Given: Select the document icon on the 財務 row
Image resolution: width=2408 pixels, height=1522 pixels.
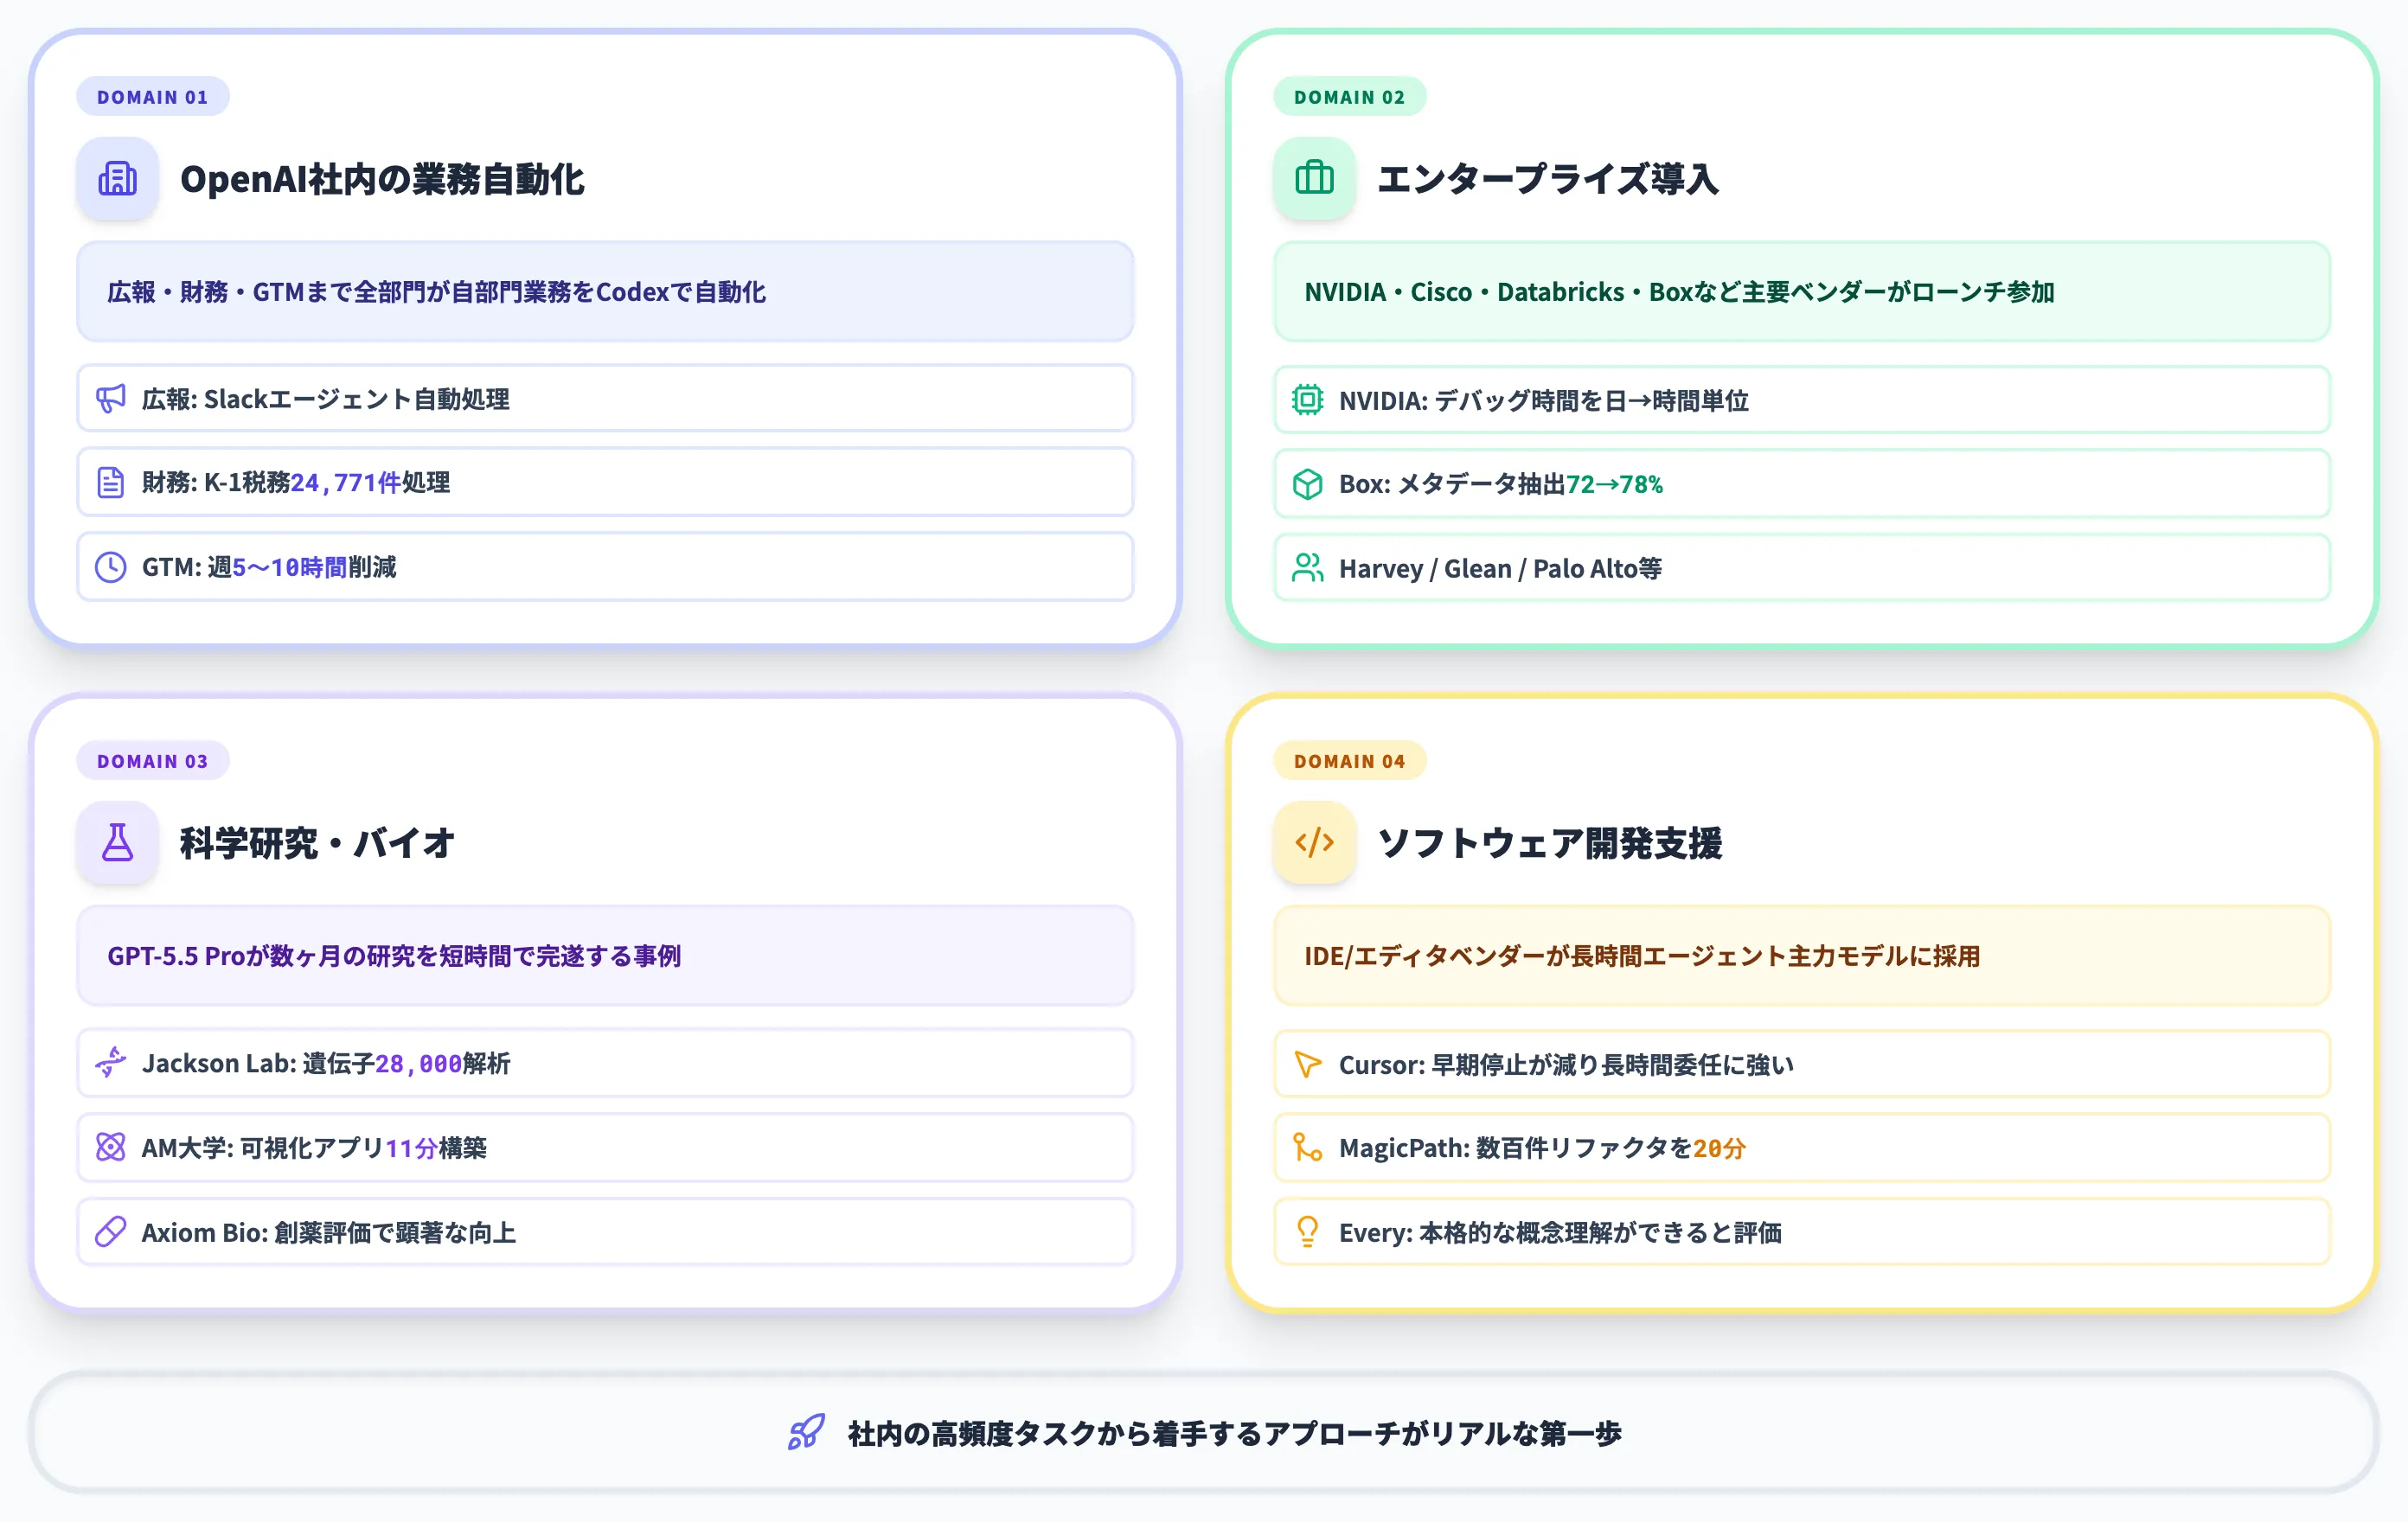Looking at the screenshot, I should (x=111, y=482).
